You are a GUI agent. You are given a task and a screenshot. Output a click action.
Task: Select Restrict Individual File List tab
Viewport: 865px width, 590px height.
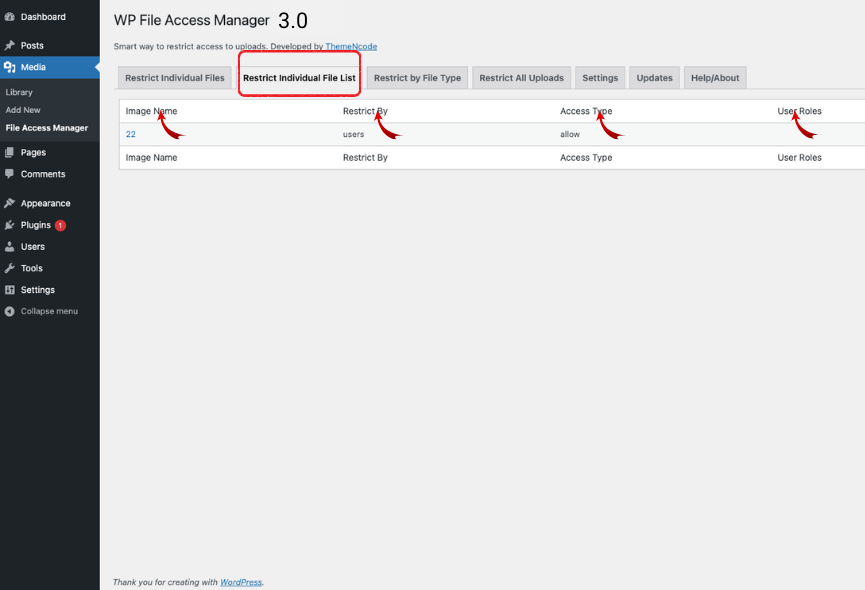(300, 78)
